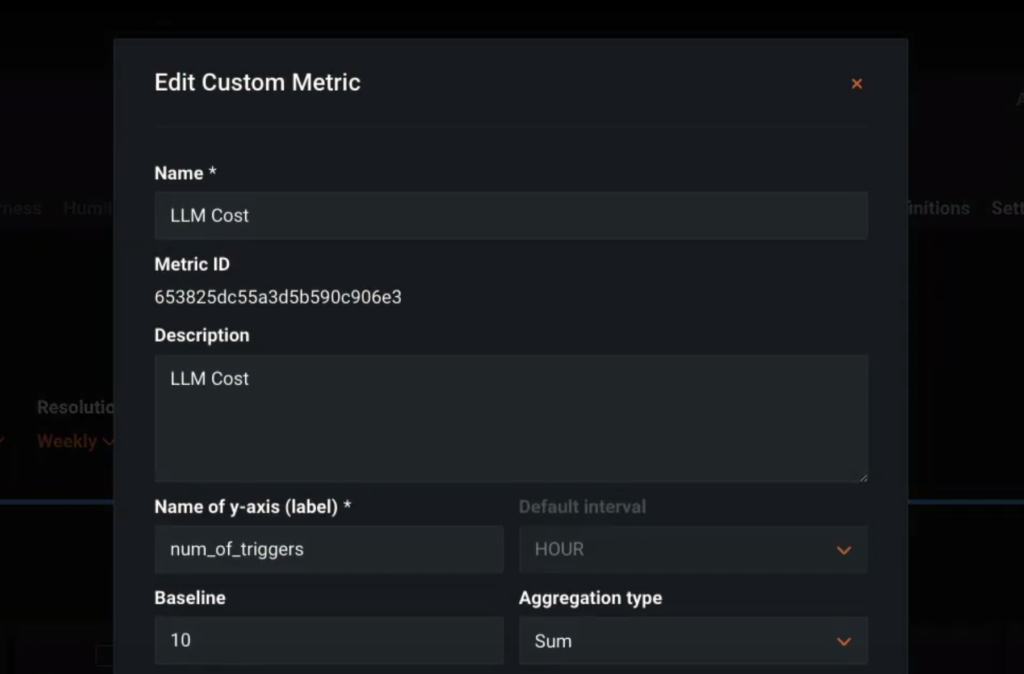
Task: Click the Name field containing LLM Cost
Action: 510,215
